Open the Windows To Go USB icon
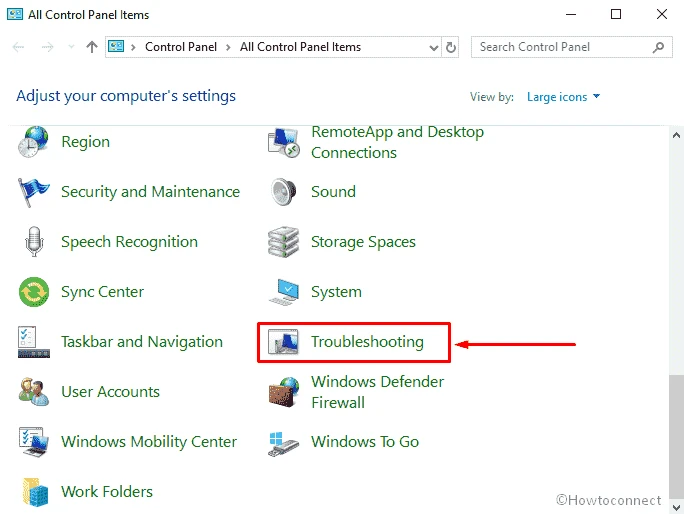Image resolution: width=684 pixels, height=514 pixels. coord(284,443)
